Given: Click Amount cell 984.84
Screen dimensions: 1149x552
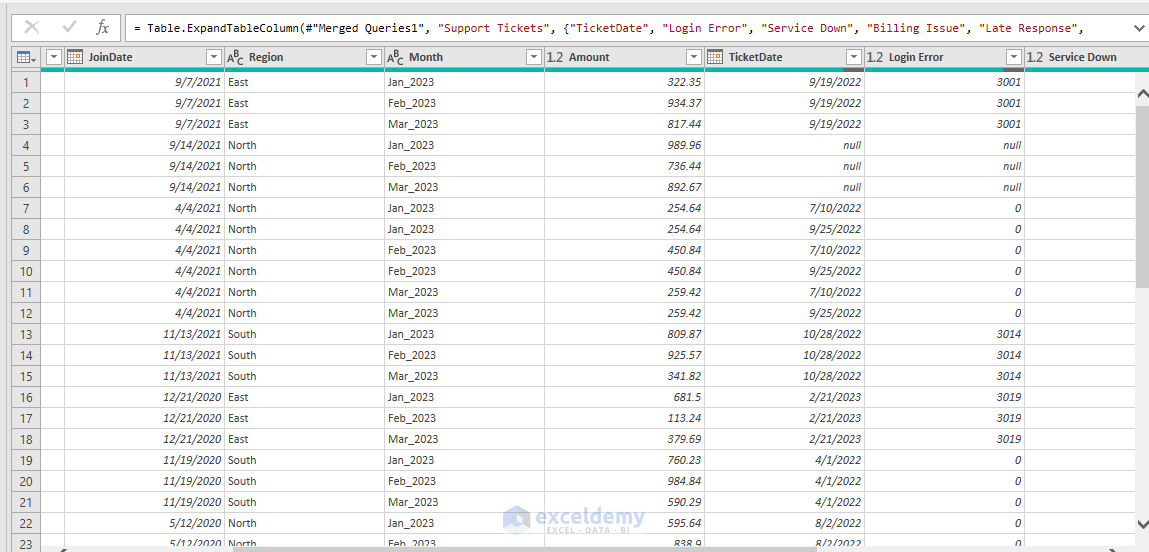Looking at the screenshot, I should pos(624,481).
